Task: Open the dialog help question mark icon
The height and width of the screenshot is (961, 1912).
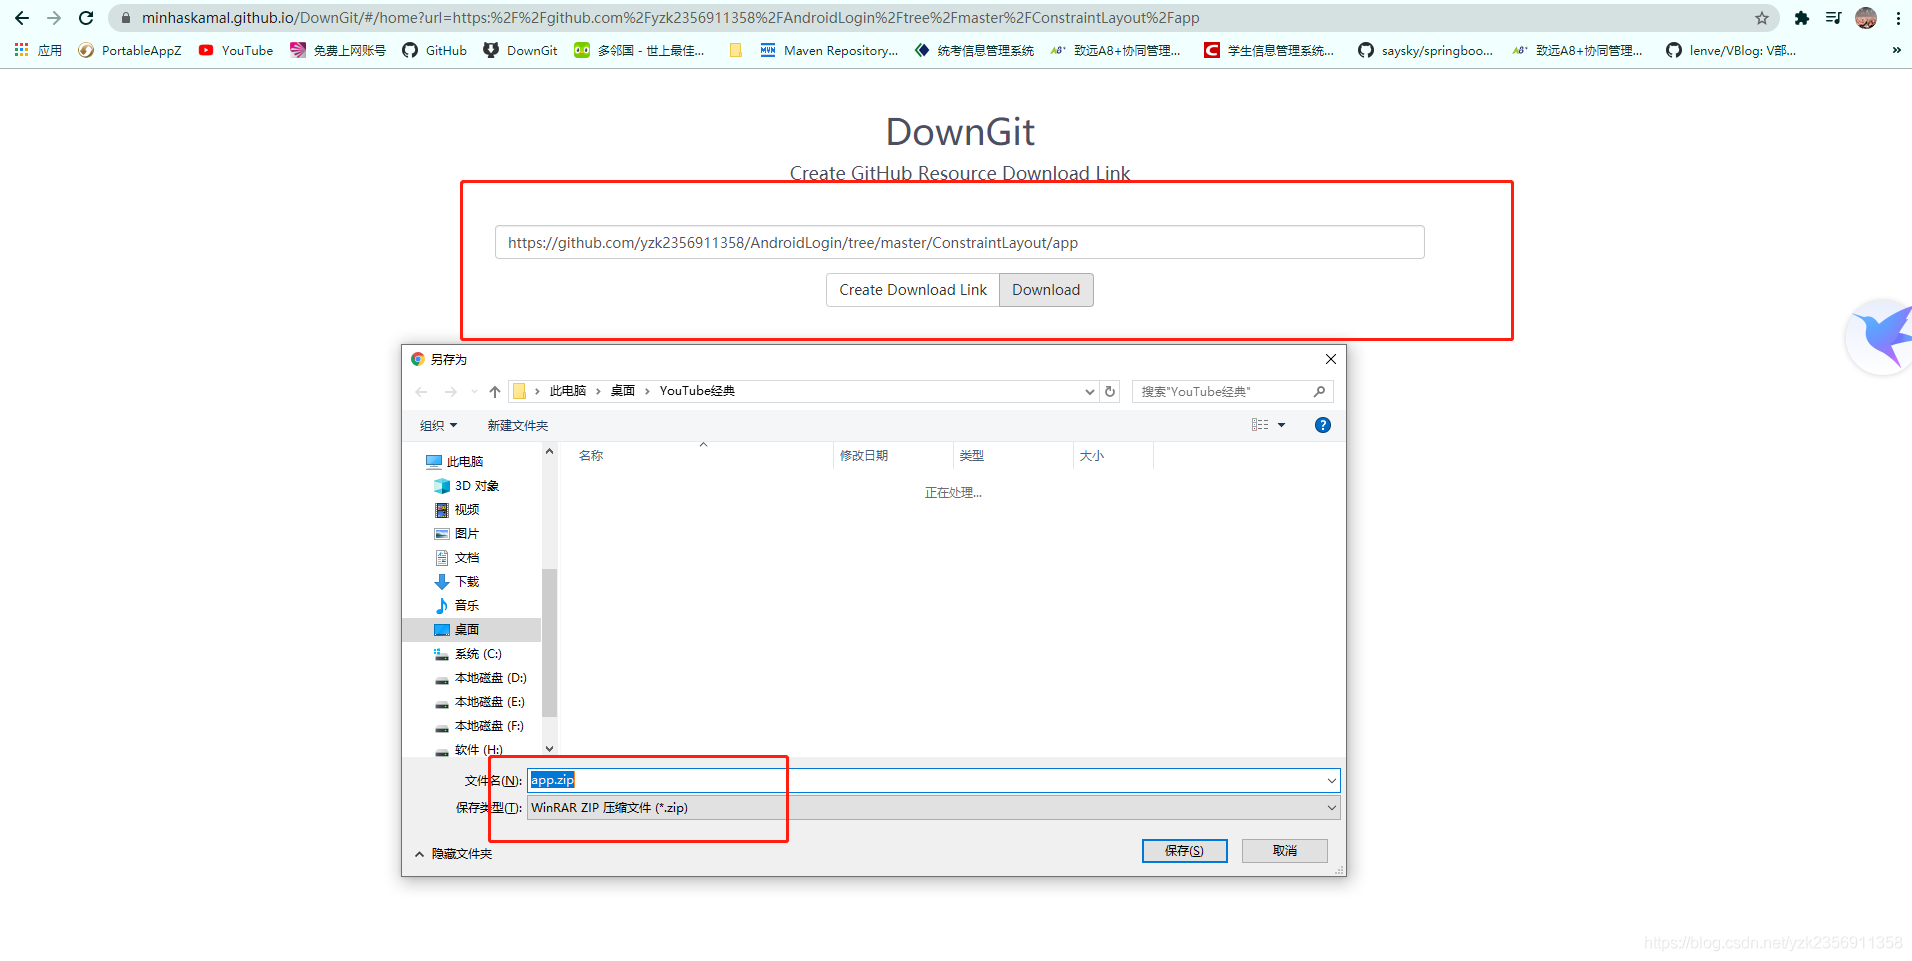Action: pos(1322,424)
